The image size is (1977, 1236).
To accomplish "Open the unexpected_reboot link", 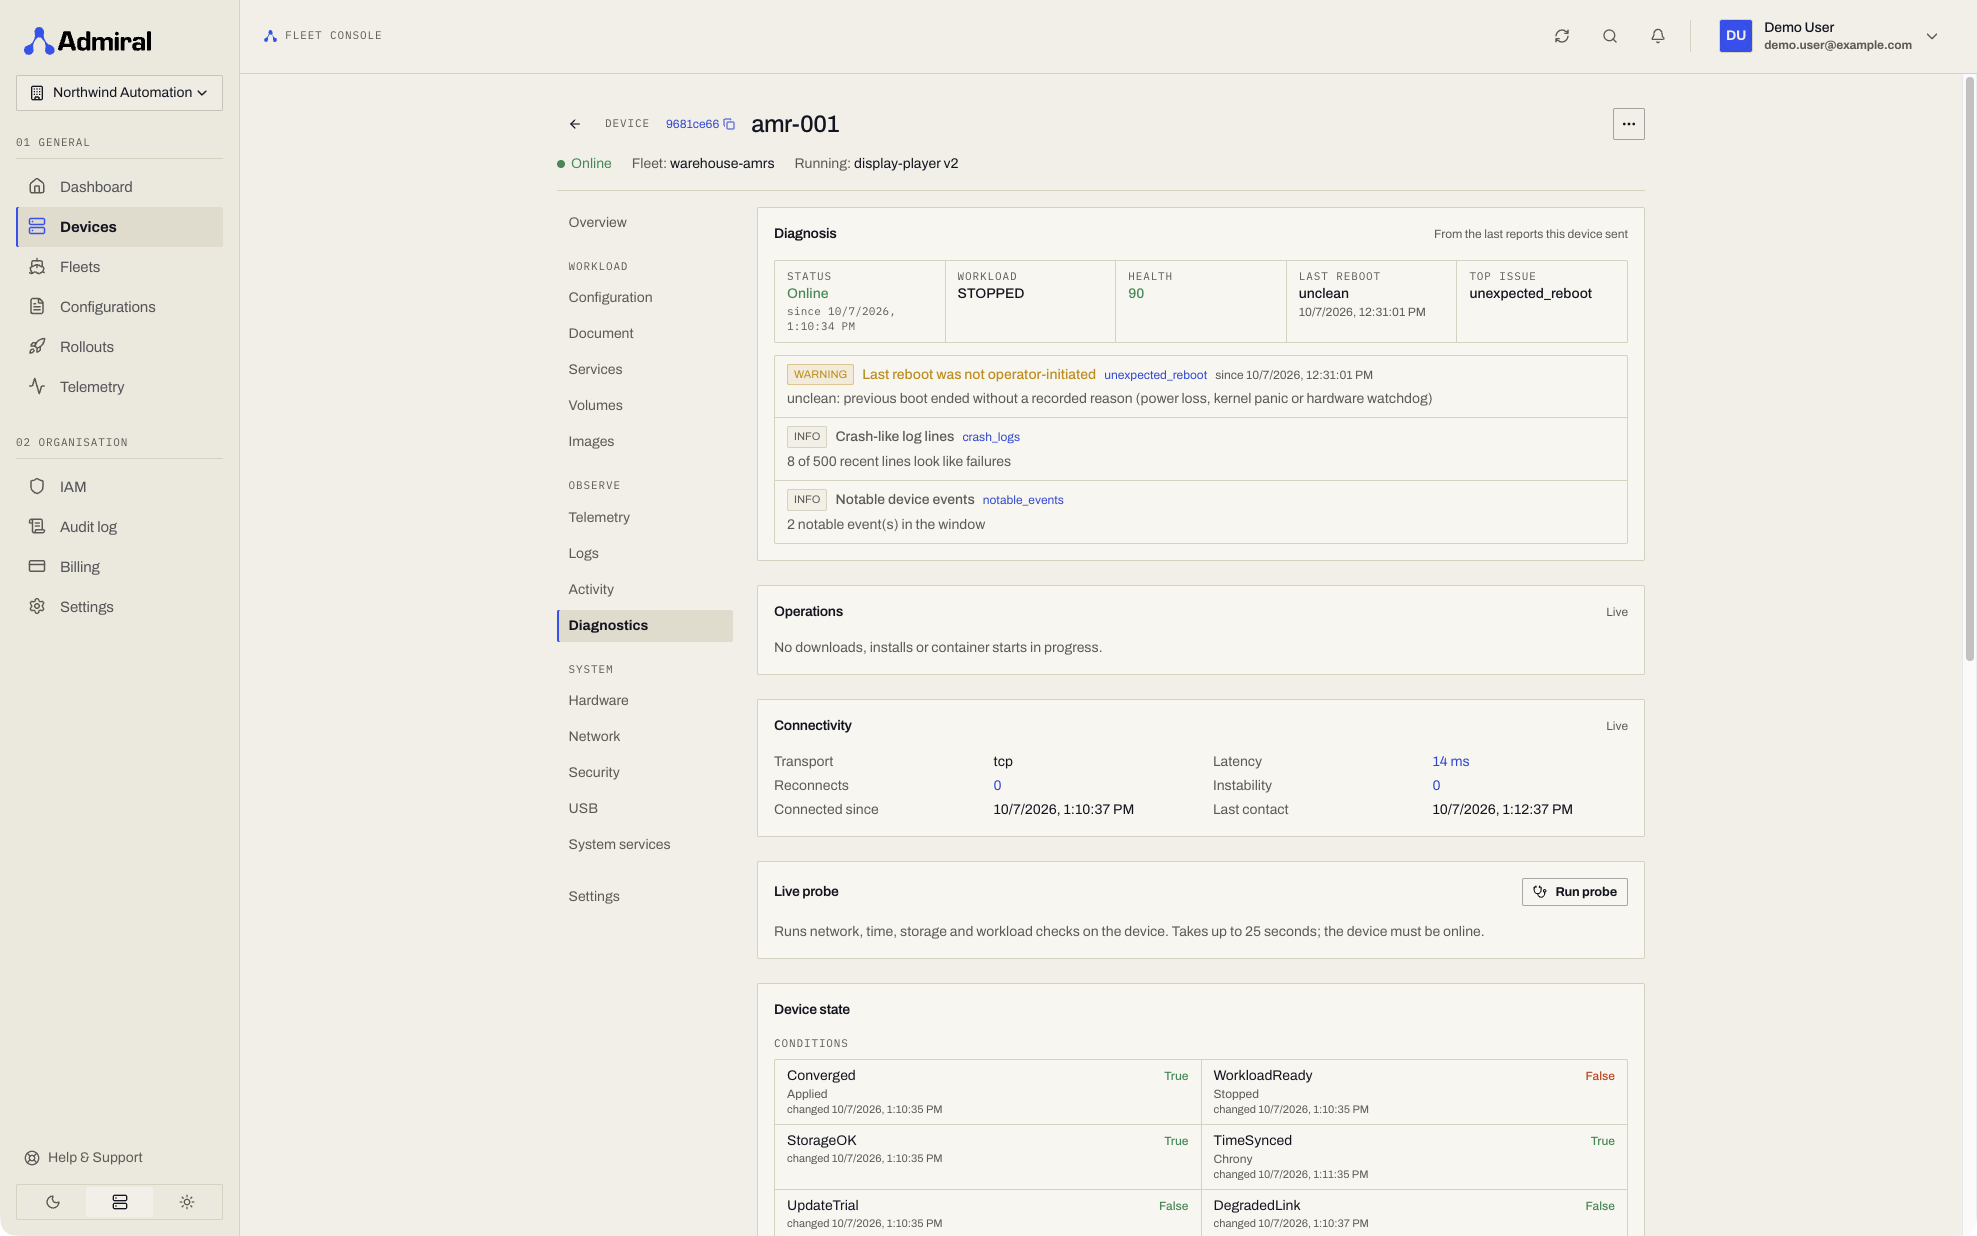I will (1155, 375).
